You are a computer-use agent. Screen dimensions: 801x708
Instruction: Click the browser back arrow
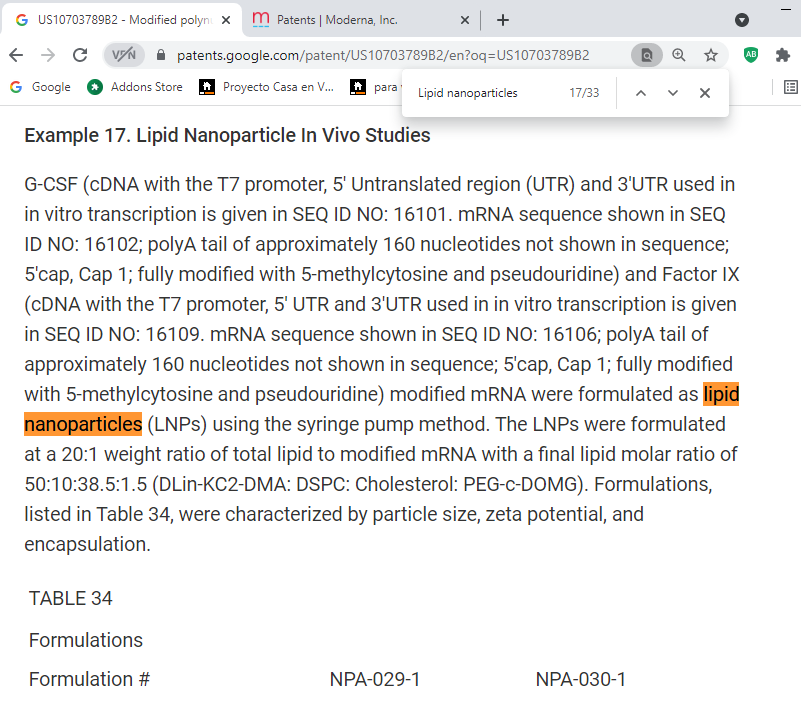(16, 55)
